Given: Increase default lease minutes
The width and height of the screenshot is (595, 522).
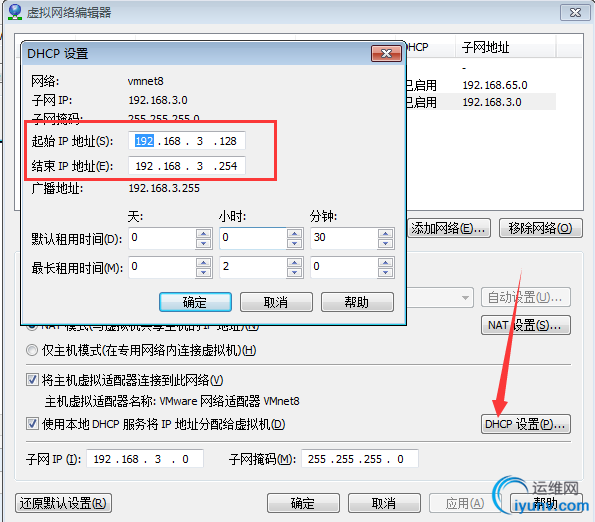Looking at the screenshot, I should 386,233.
